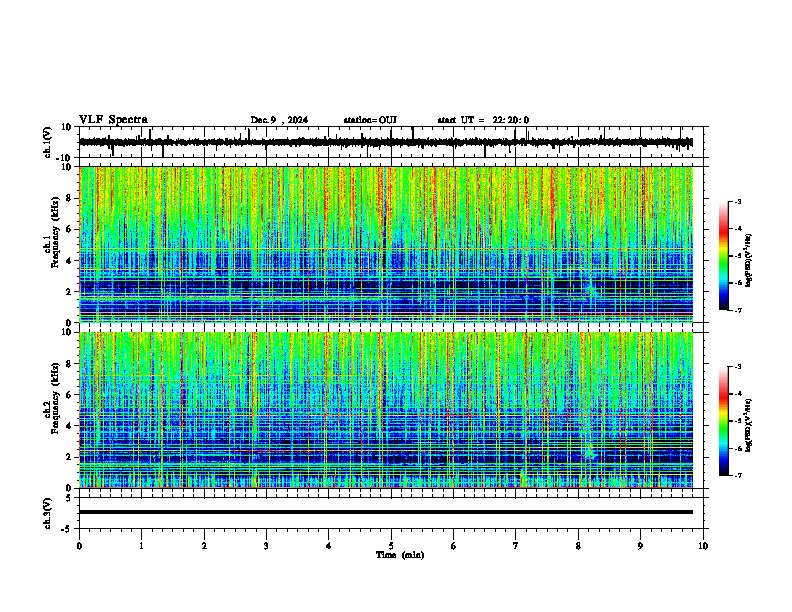The width and height of the screenshot is (792, 612).
Task: Select the ch.2 spectrogram color scale bar
Action: pos(724,421)
